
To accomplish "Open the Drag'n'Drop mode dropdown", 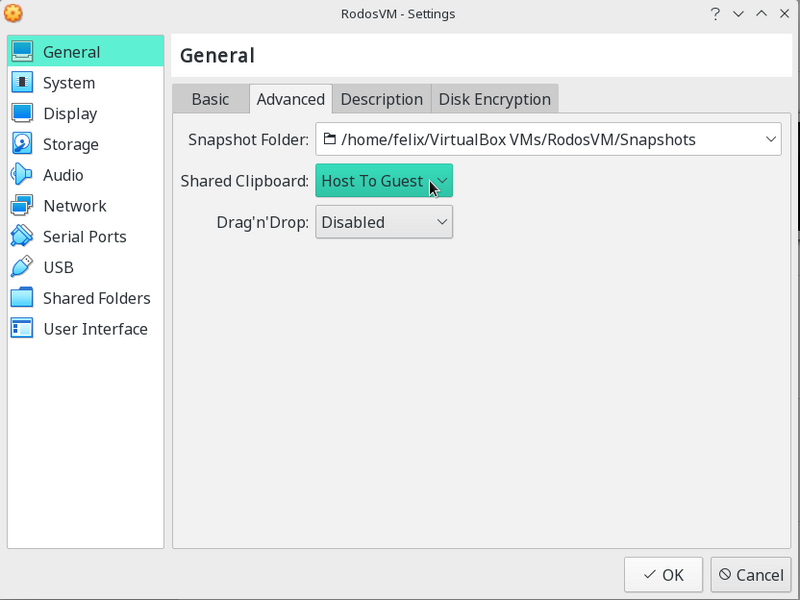I will (x=384, y=222).
